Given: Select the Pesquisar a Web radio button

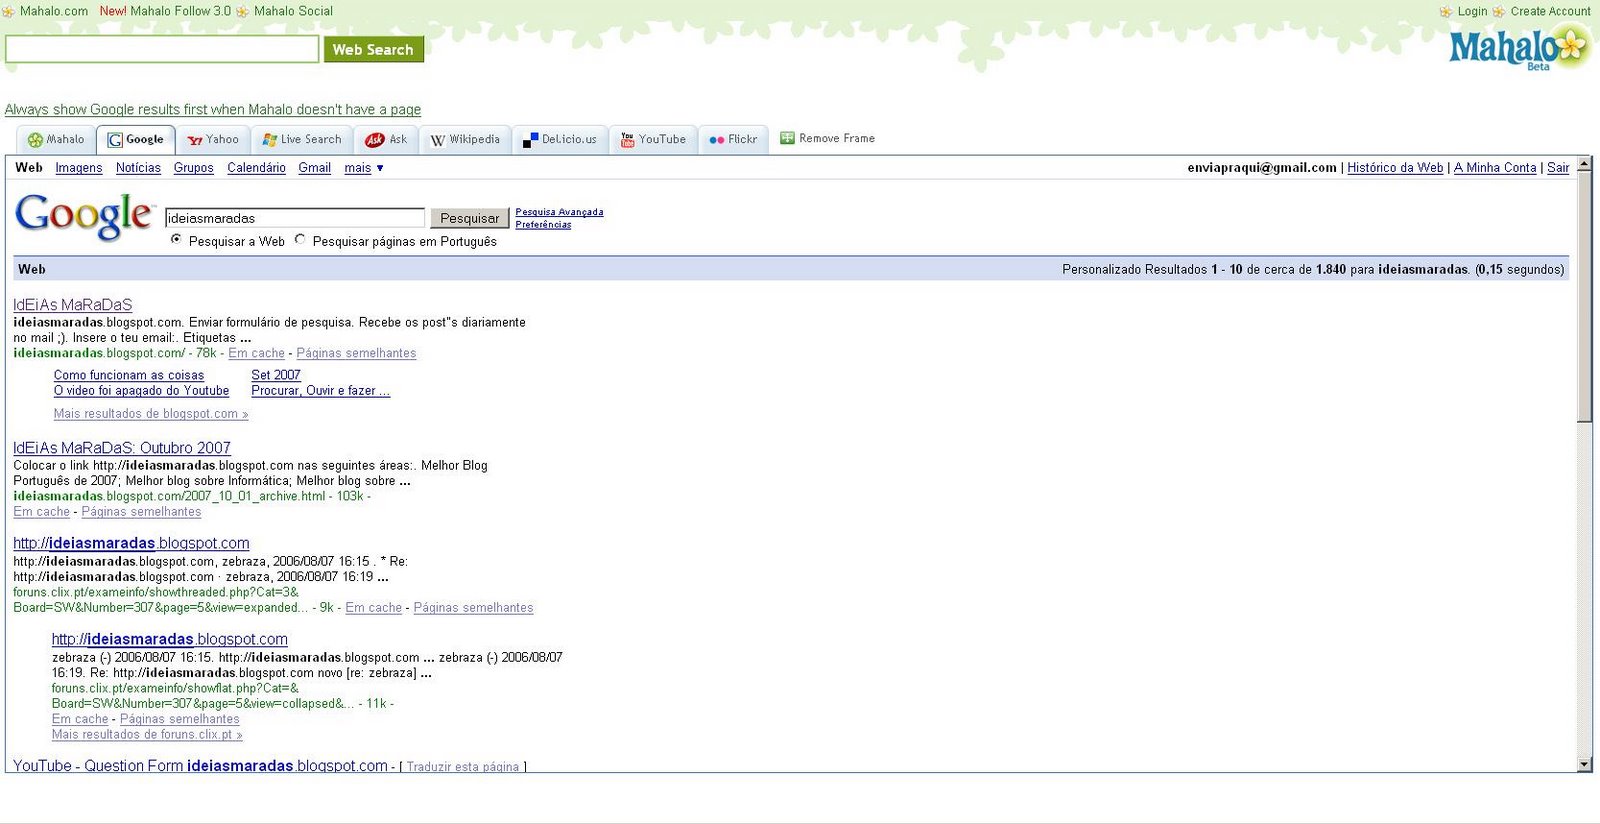Looking at the screenshot, I should pos(176,240).
